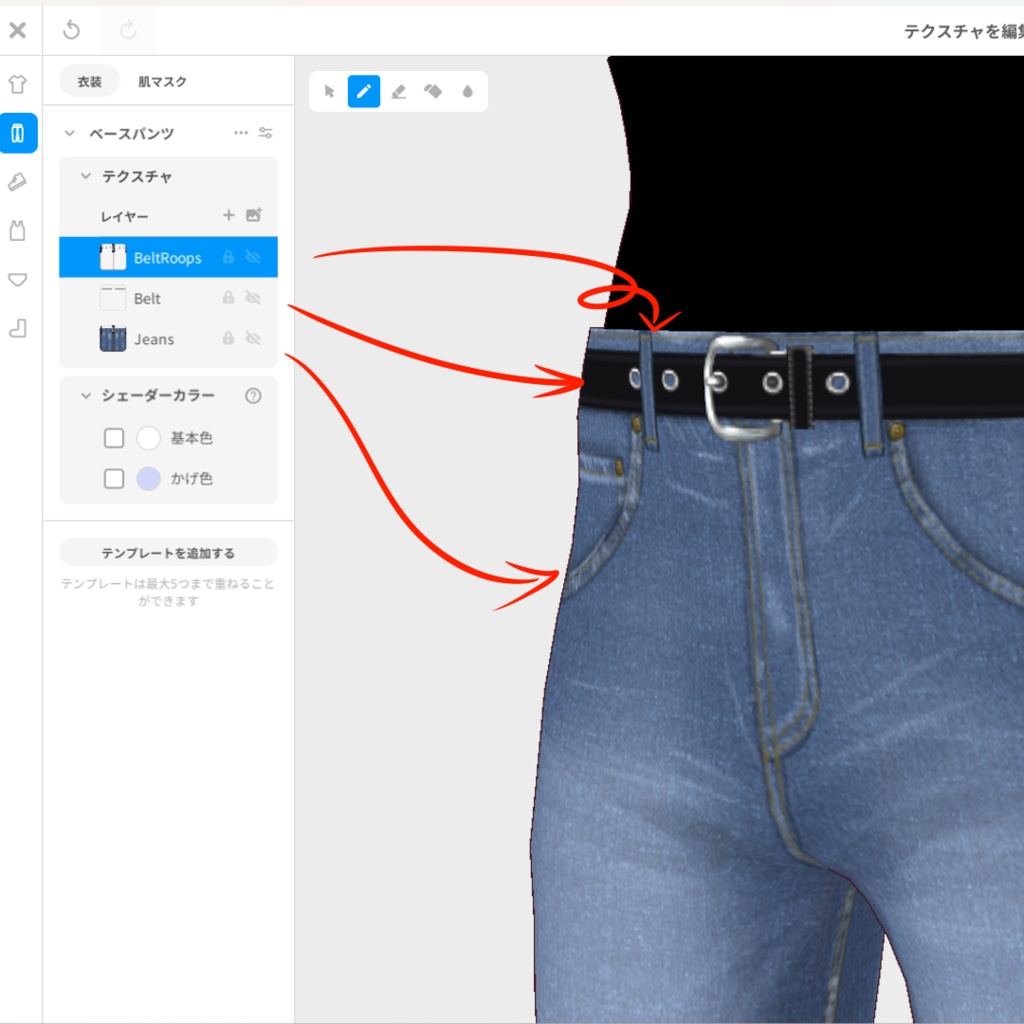Open the かげ色 lavender color swatch
This screenshot has height=1024, width=1024.
(148, 479)
